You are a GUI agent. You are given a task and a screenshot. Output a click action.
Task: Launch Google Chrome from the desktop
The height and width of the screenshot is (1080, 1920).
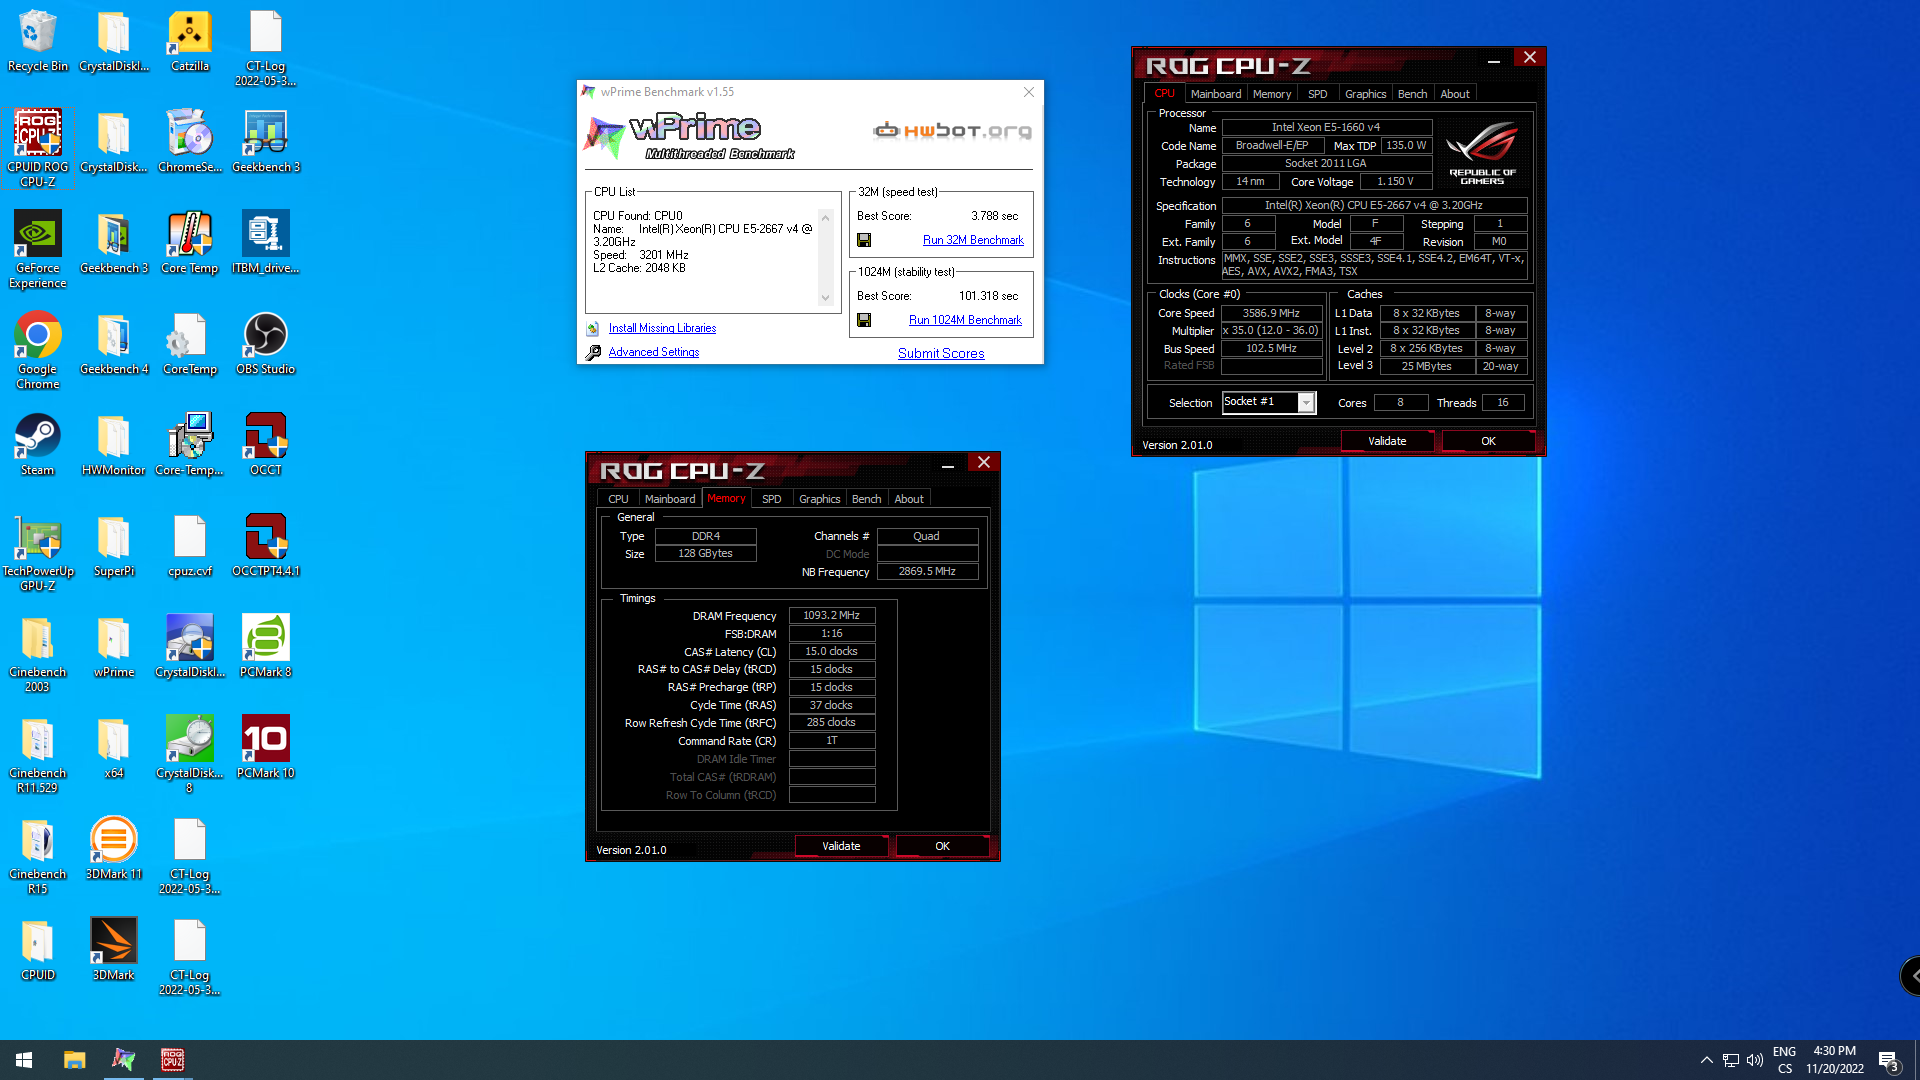[38, 350]
